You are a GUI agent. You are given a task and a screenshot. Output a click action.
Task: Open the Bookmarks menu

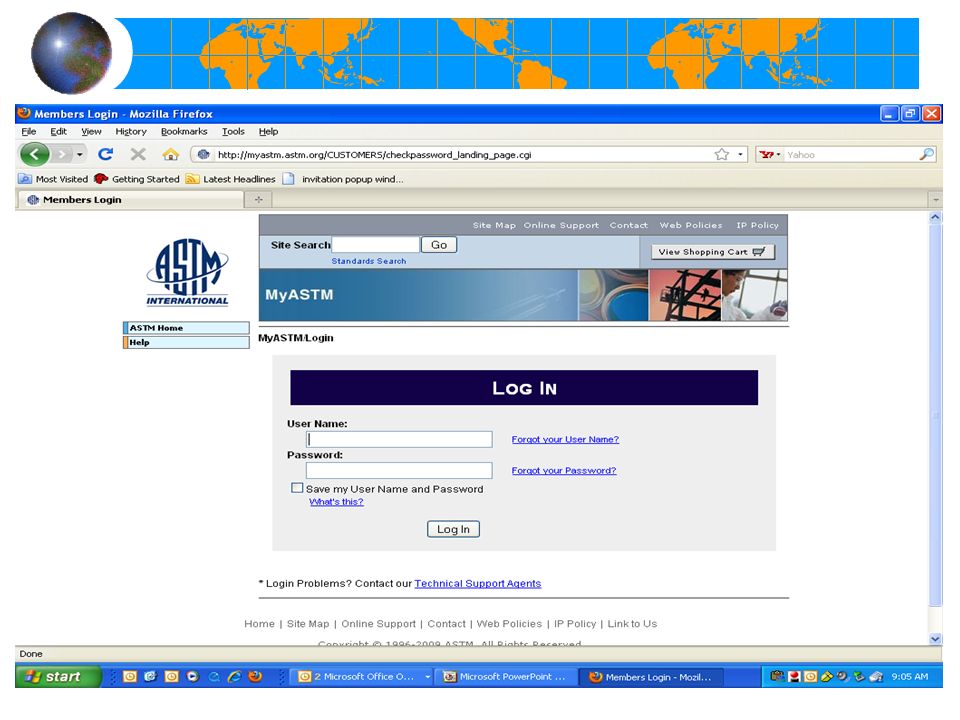click(x=184, y=131)
